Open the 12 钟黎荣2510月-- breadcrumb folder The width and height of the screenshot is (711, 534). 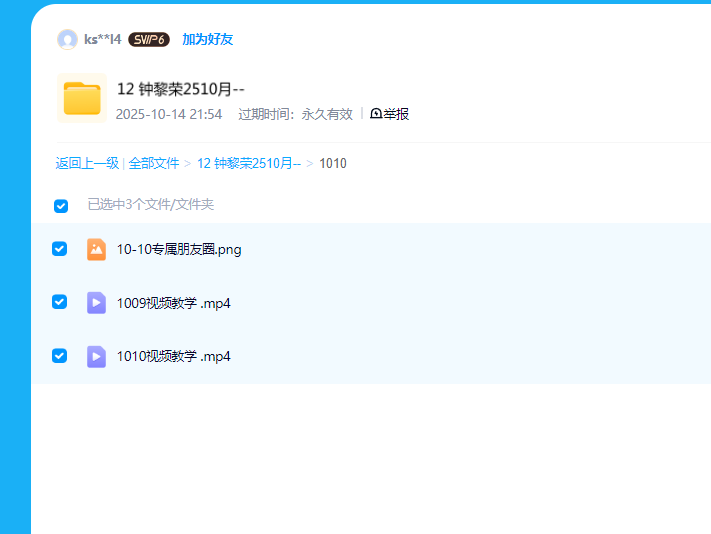coord(248,163)
